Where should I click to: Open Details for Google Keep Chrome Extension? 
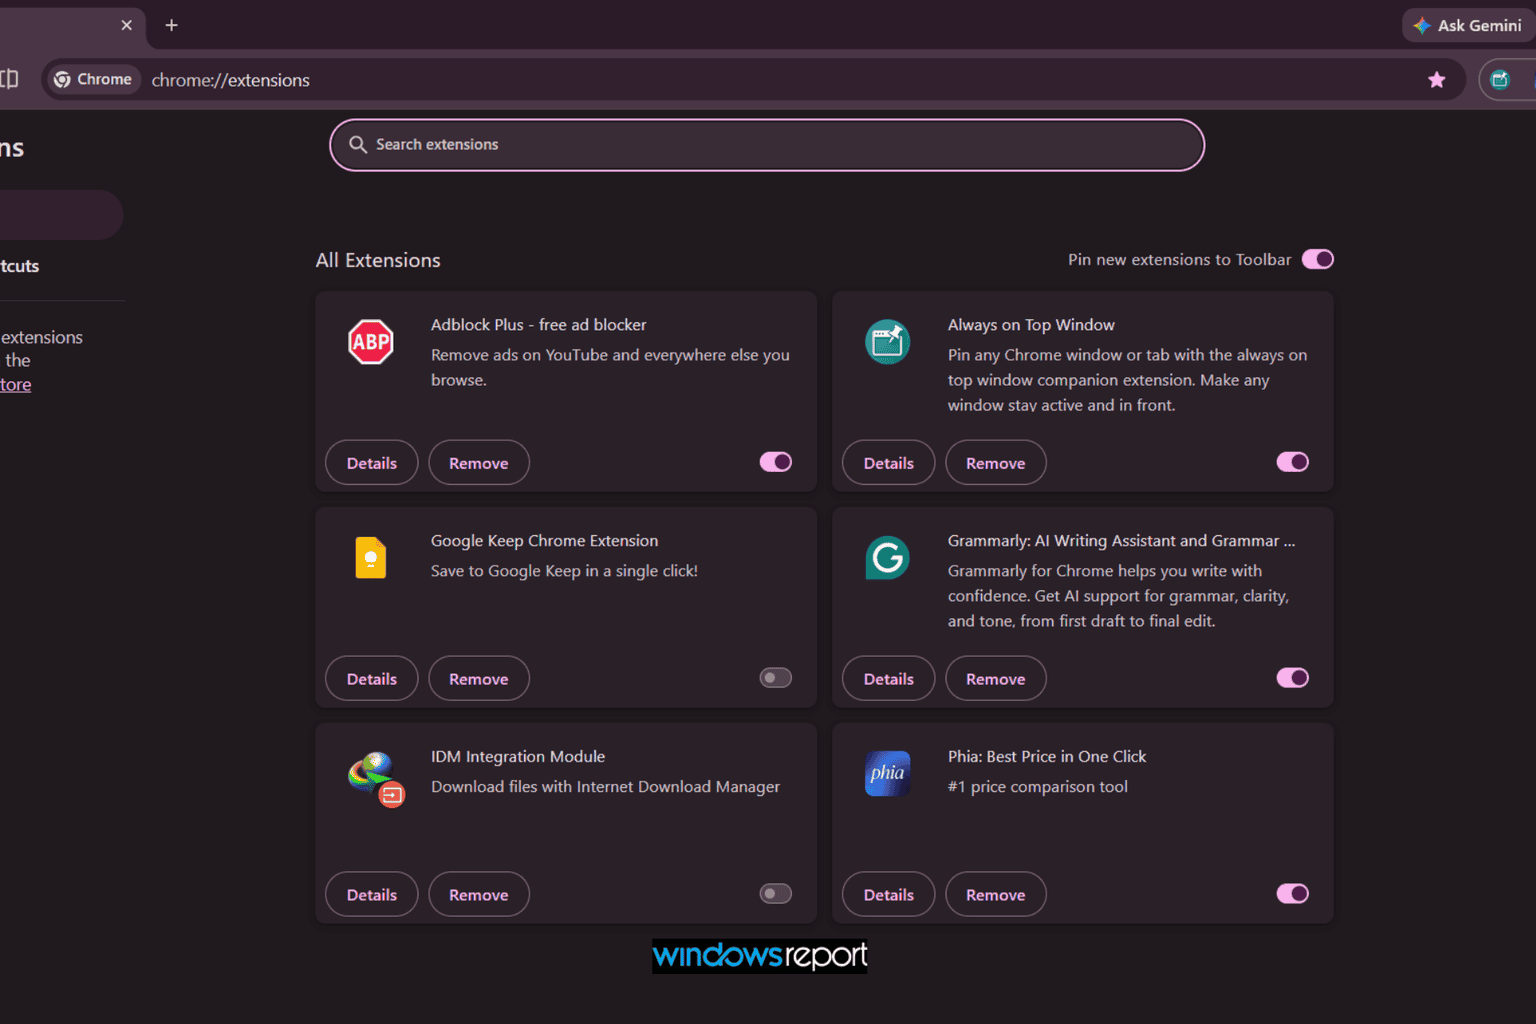372,679
